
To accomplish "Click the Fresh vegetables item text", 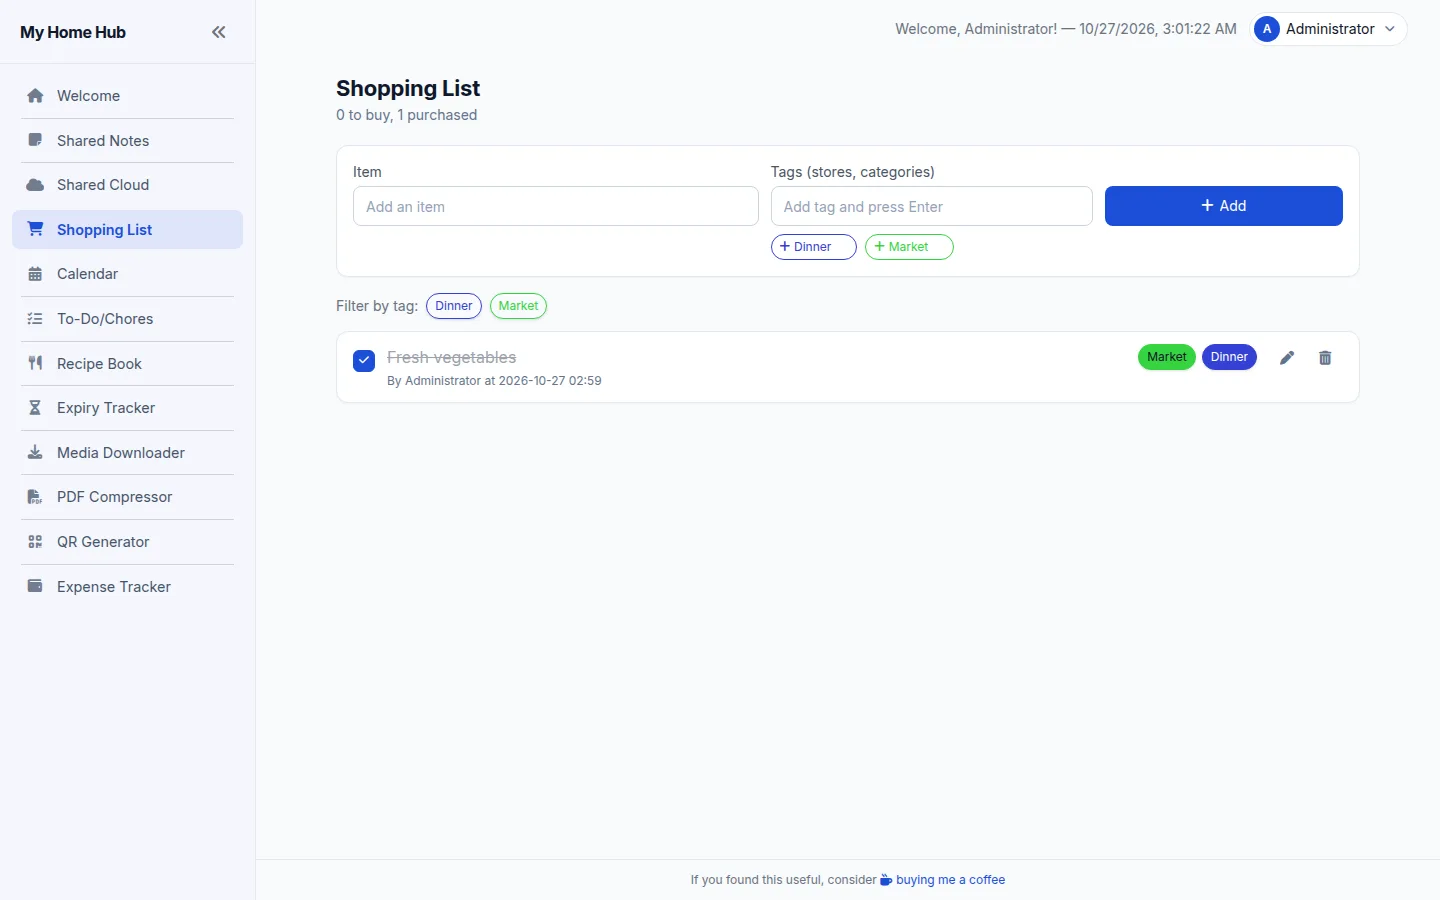I will click(x=451, y=357).
